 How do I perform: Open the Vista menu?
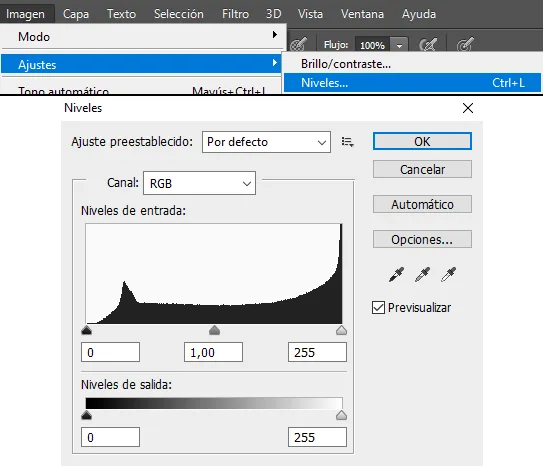pos(310,14)
